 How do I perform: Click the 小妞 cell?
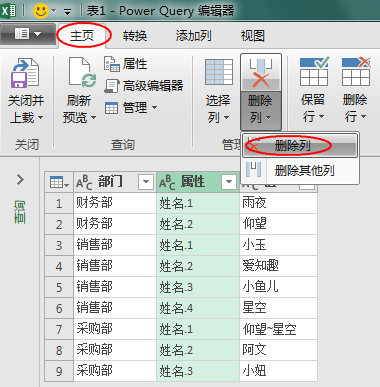tap(278, 371)
